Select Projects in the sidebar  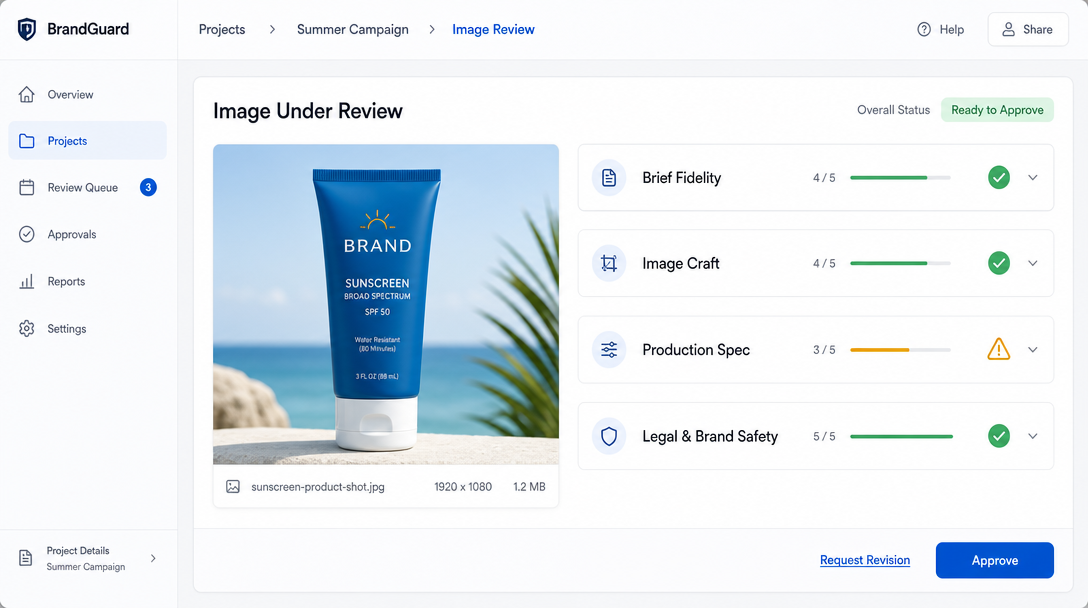(87, 141)
